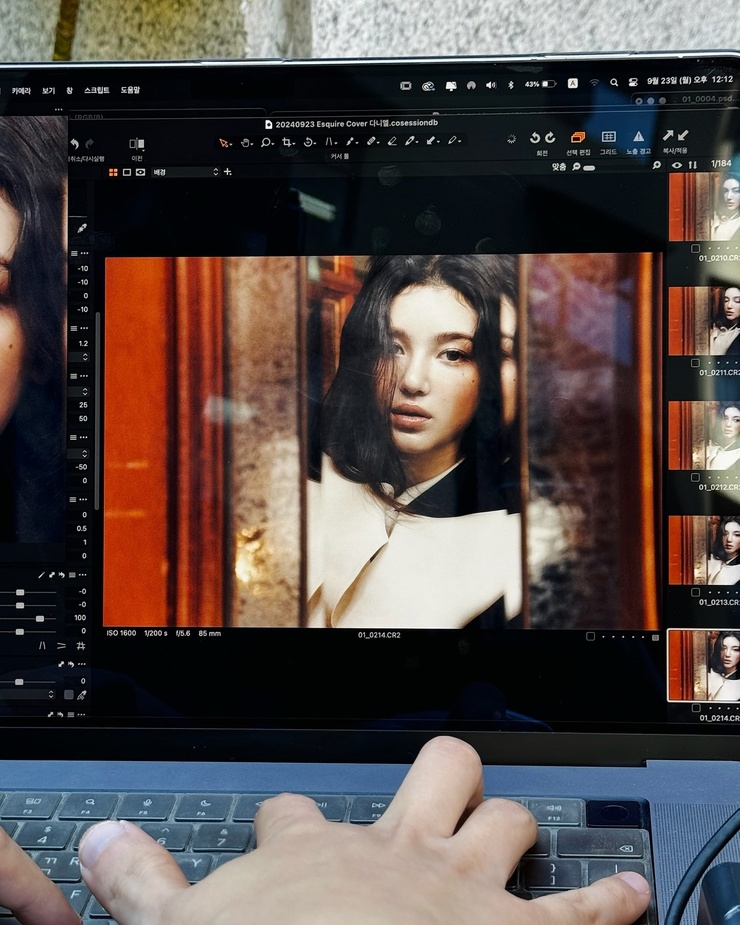Screen dimensions: 740x925
Task: Open the zoom loupe tool dropdown arrow
Action: (272, 143)
